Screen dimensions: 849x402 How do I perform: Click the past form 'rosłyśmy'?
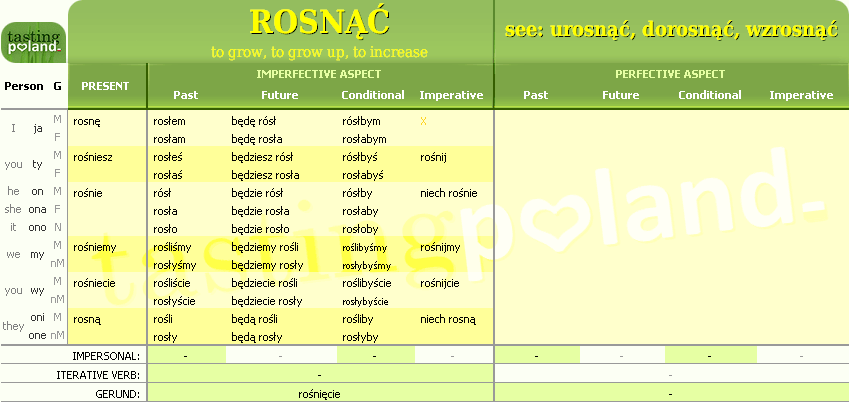[175, 265]
